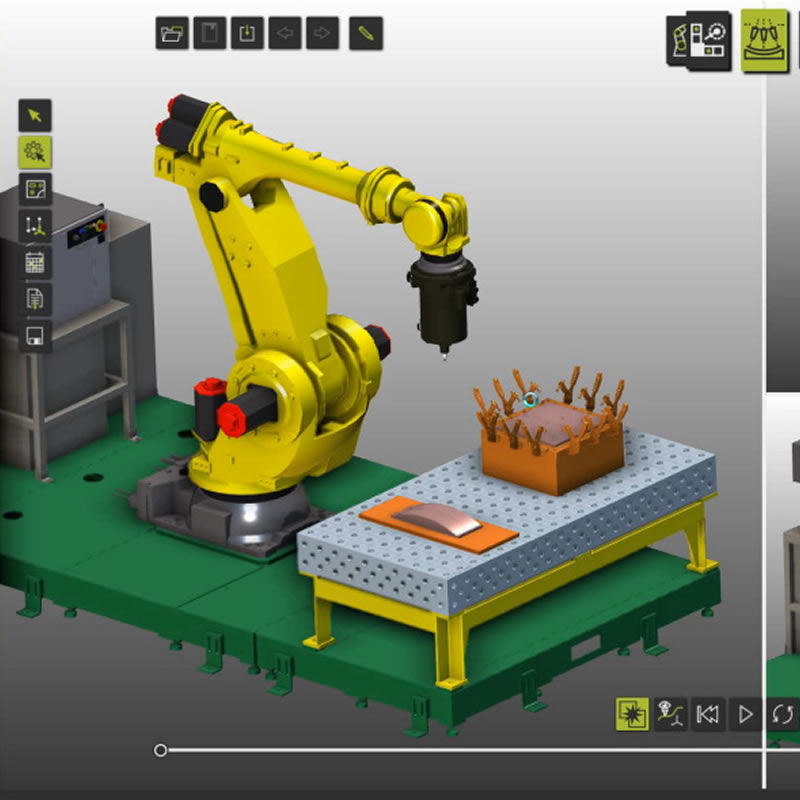Play the robot simulation
The width and height of the screenshot is (800, 800).
coord(745,714)
